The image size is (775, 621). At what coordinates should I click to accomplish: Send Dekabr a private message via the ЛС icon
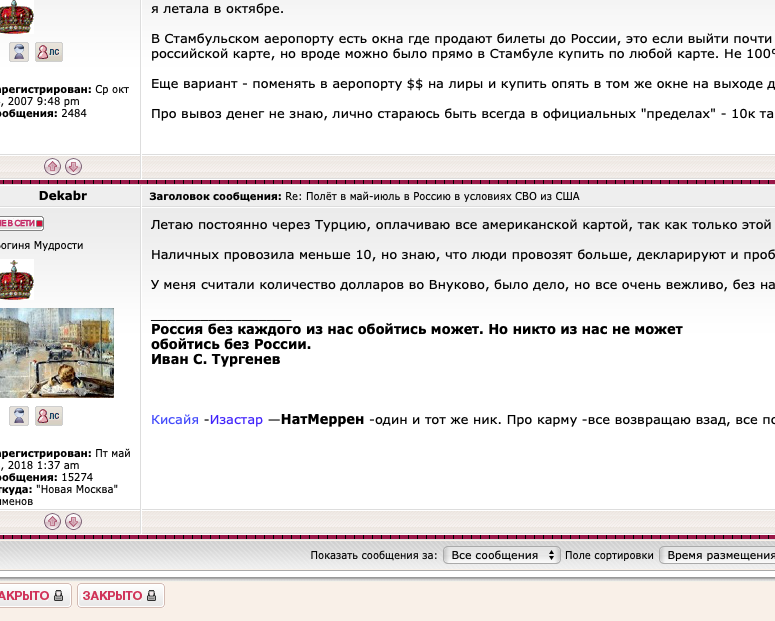48,416
